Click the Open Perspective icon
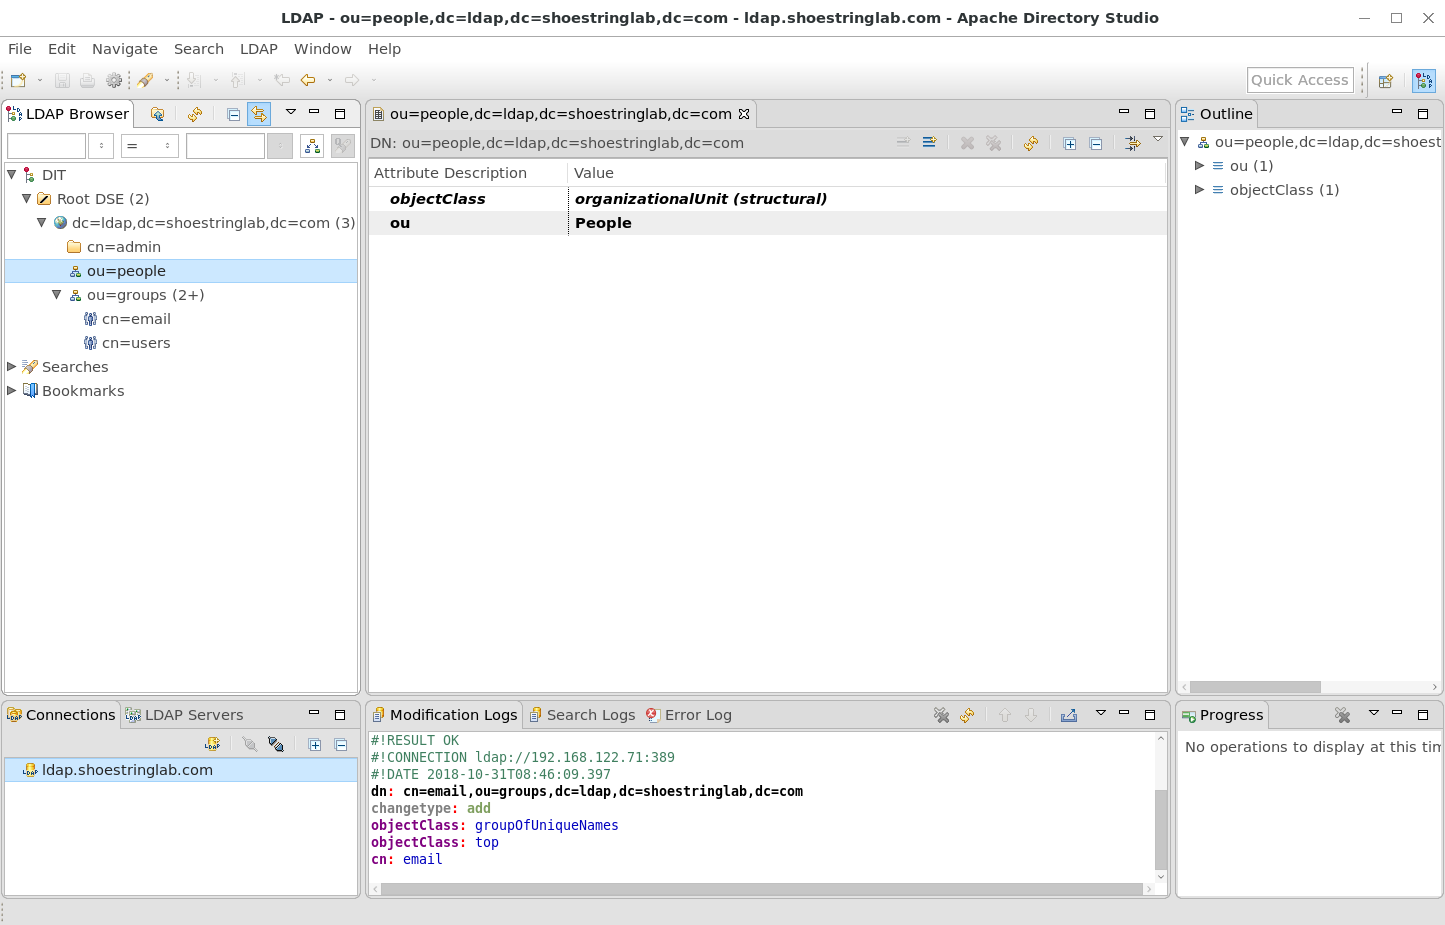1445x925 pixels. 1386,81
